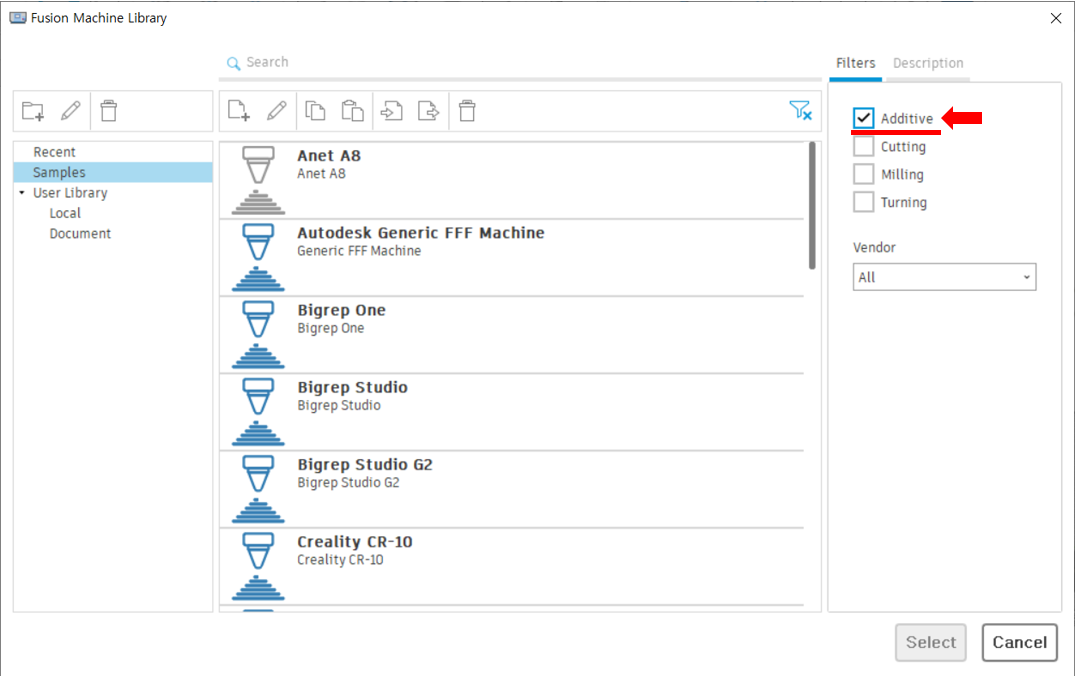Click the Autodesk Generic FFF Machine icon
This screenshot has height=676, width=1076.
click(x=258, y=257)
